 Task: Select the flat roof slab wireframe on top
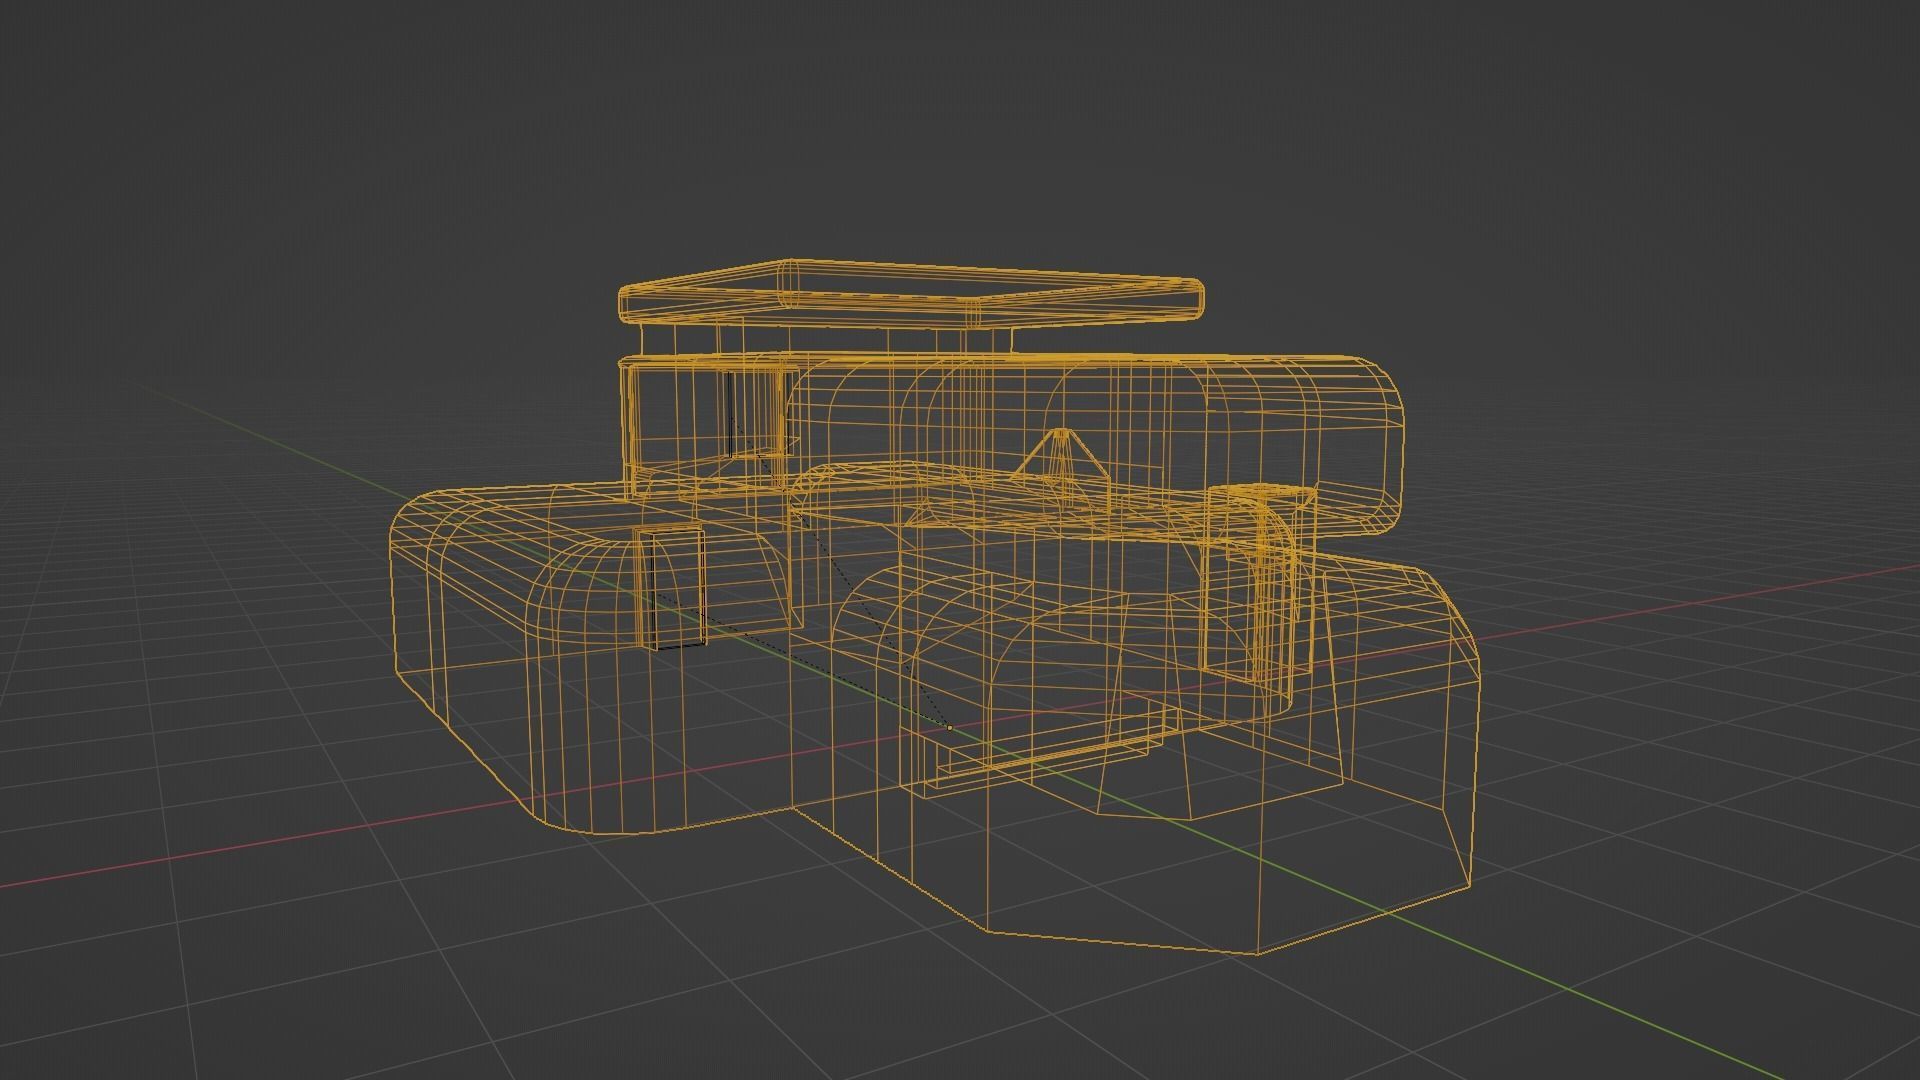[910, 293]
